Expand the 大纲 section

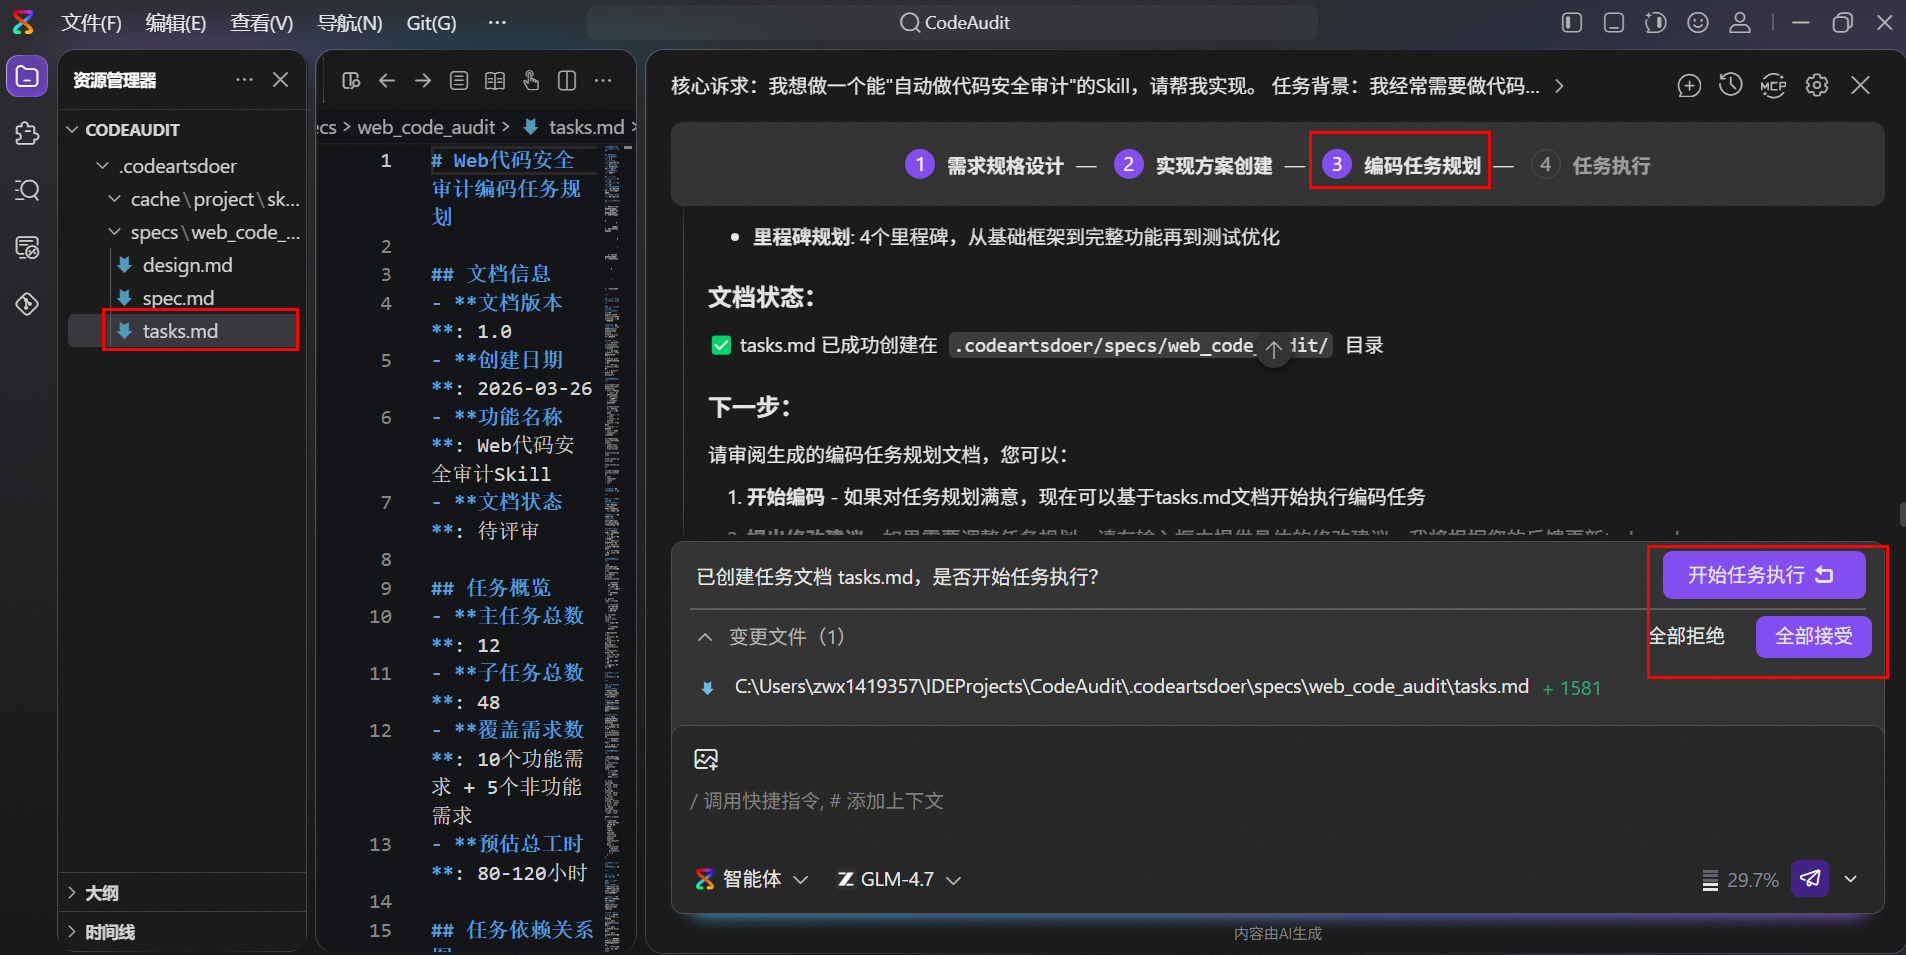(72, 893)
